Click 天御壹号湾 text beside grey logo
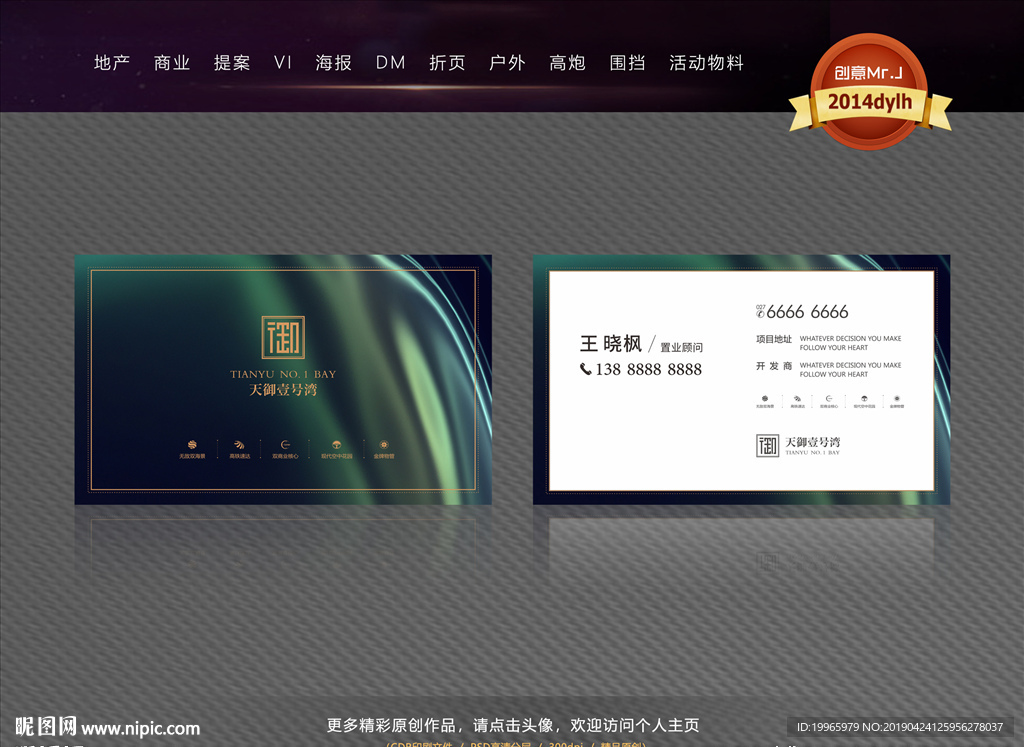This screenshot has width=1024, height=747. [812, 442]
